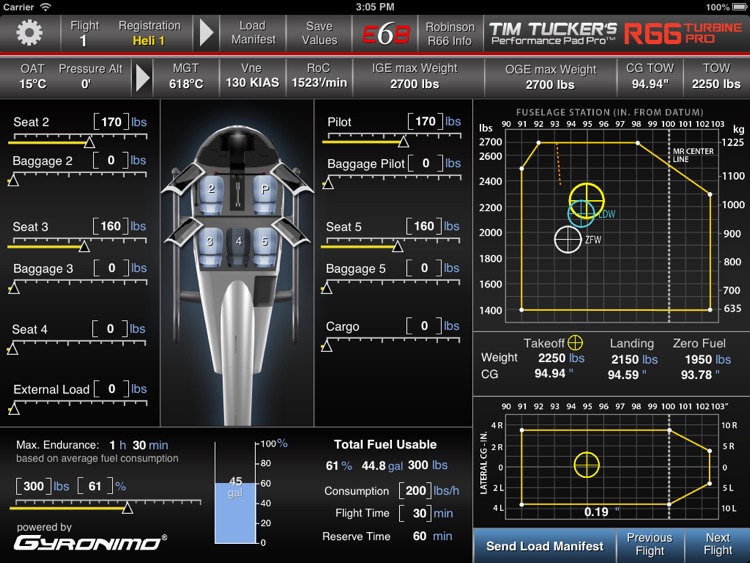Screen dimensions: 750x563
Task: Tap Seat 3 slider handle
Action: (84, 246)
